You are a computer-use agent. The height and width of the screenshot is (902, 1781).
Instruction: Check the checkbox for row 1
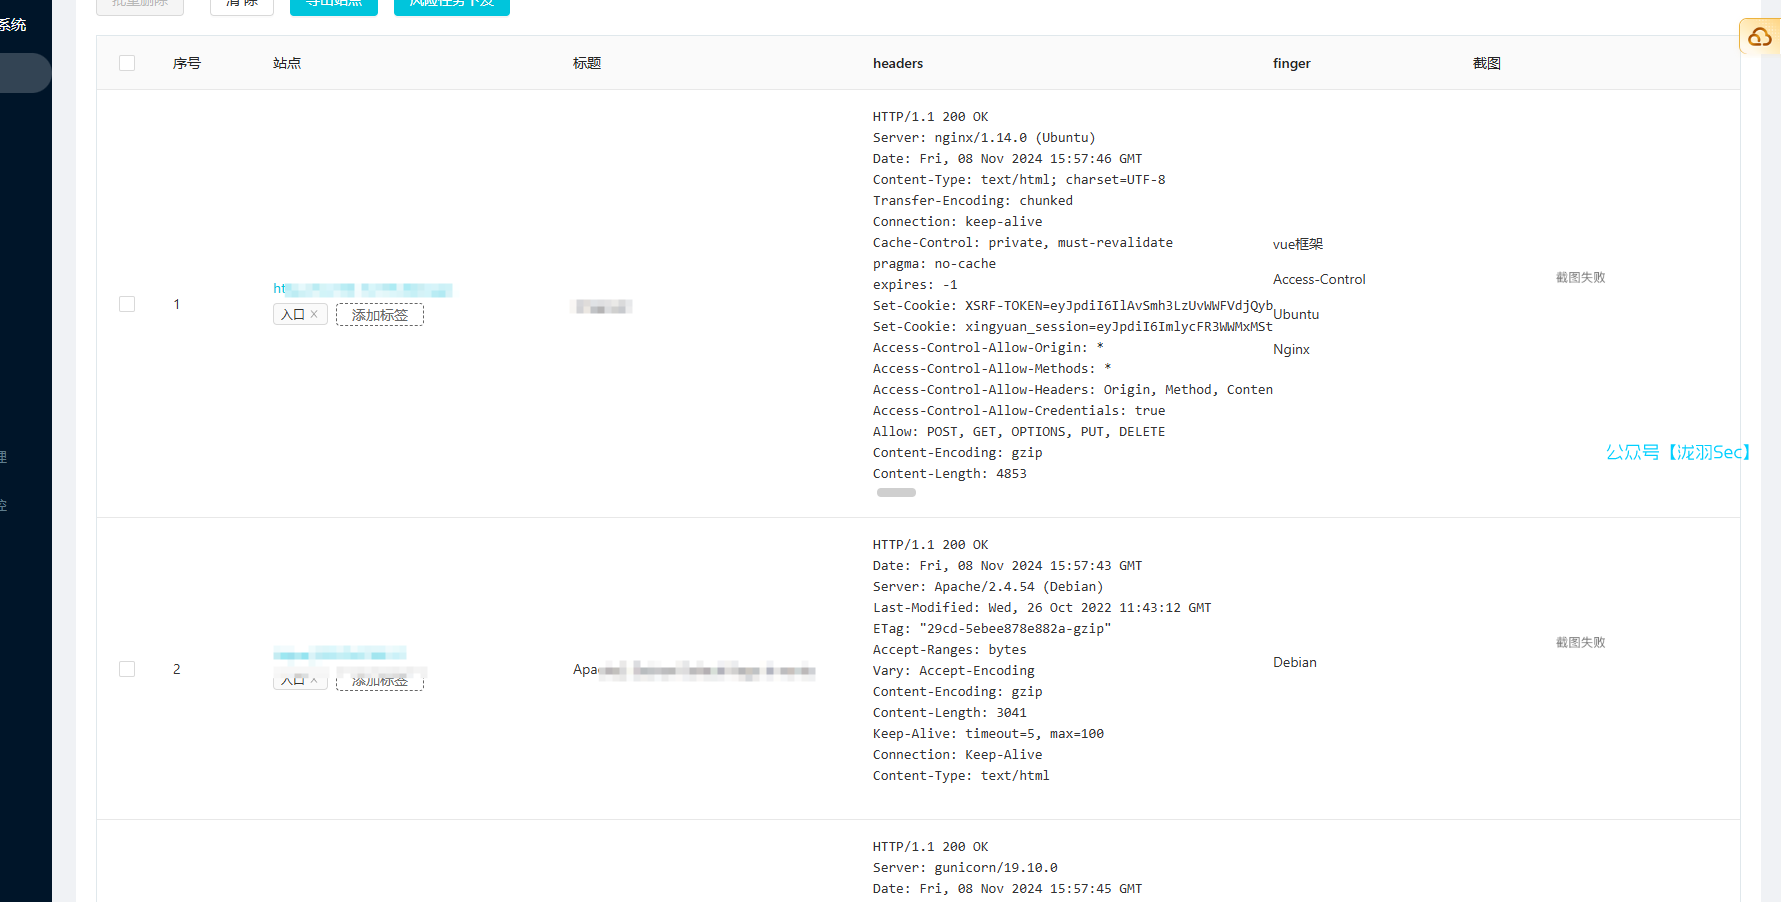tap(127, 304)
